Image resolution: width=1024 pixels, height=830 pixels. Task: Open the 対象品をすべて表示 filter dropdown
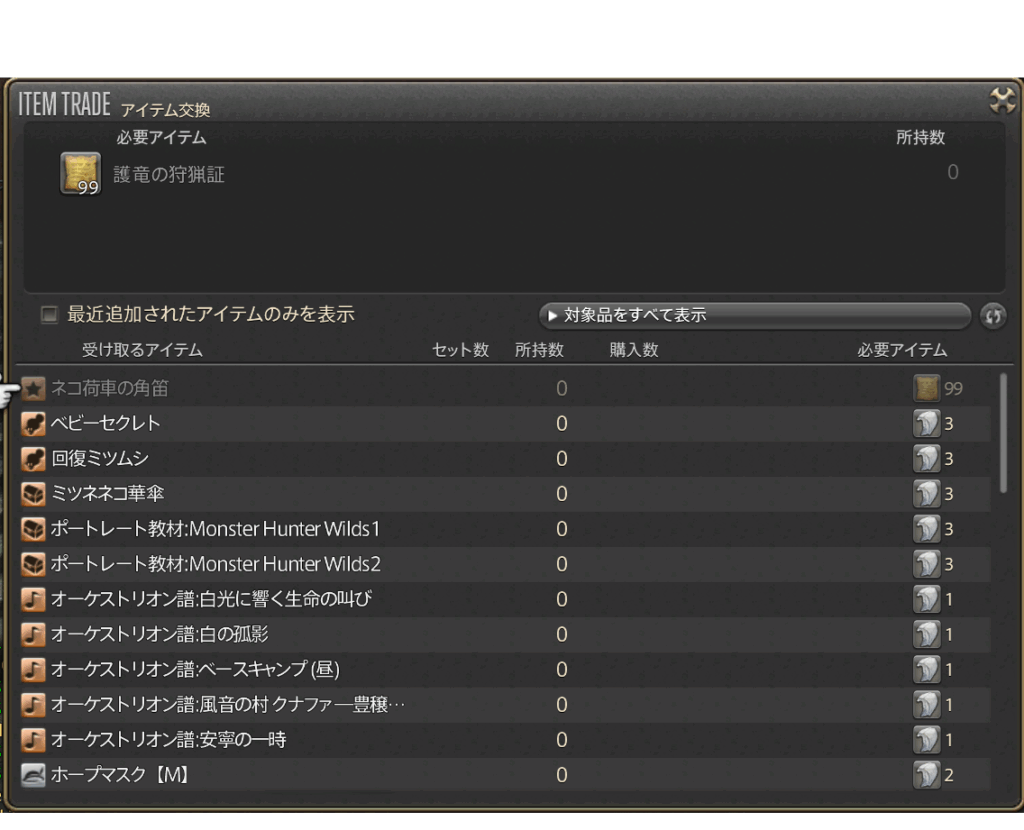(x=754, y=316)
